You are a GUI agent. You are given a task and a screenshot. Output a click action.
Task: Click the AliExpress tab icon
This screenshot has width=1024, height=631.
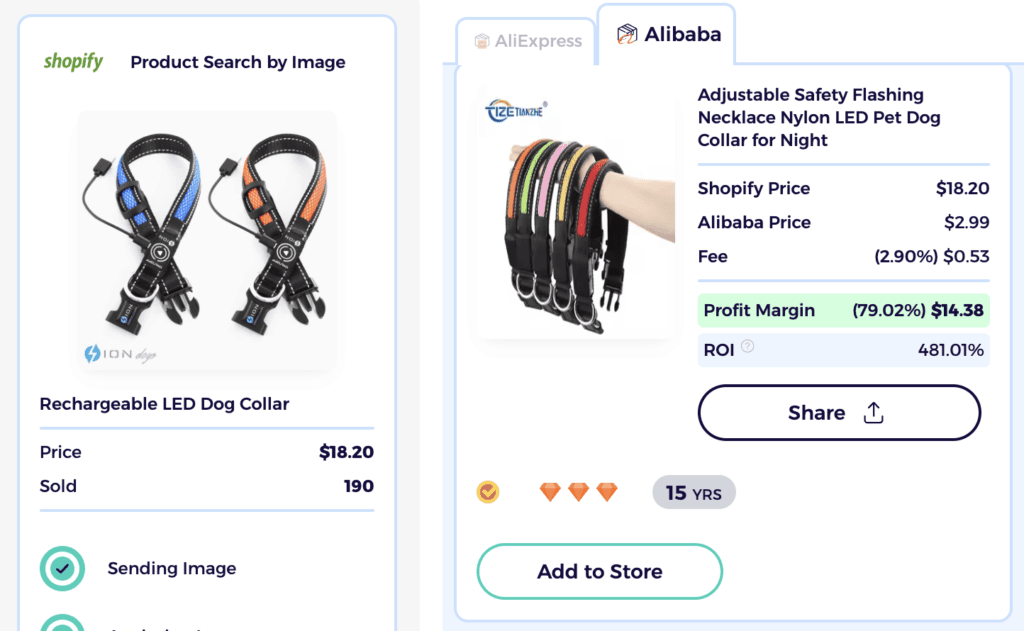click(x=481, y=41)
